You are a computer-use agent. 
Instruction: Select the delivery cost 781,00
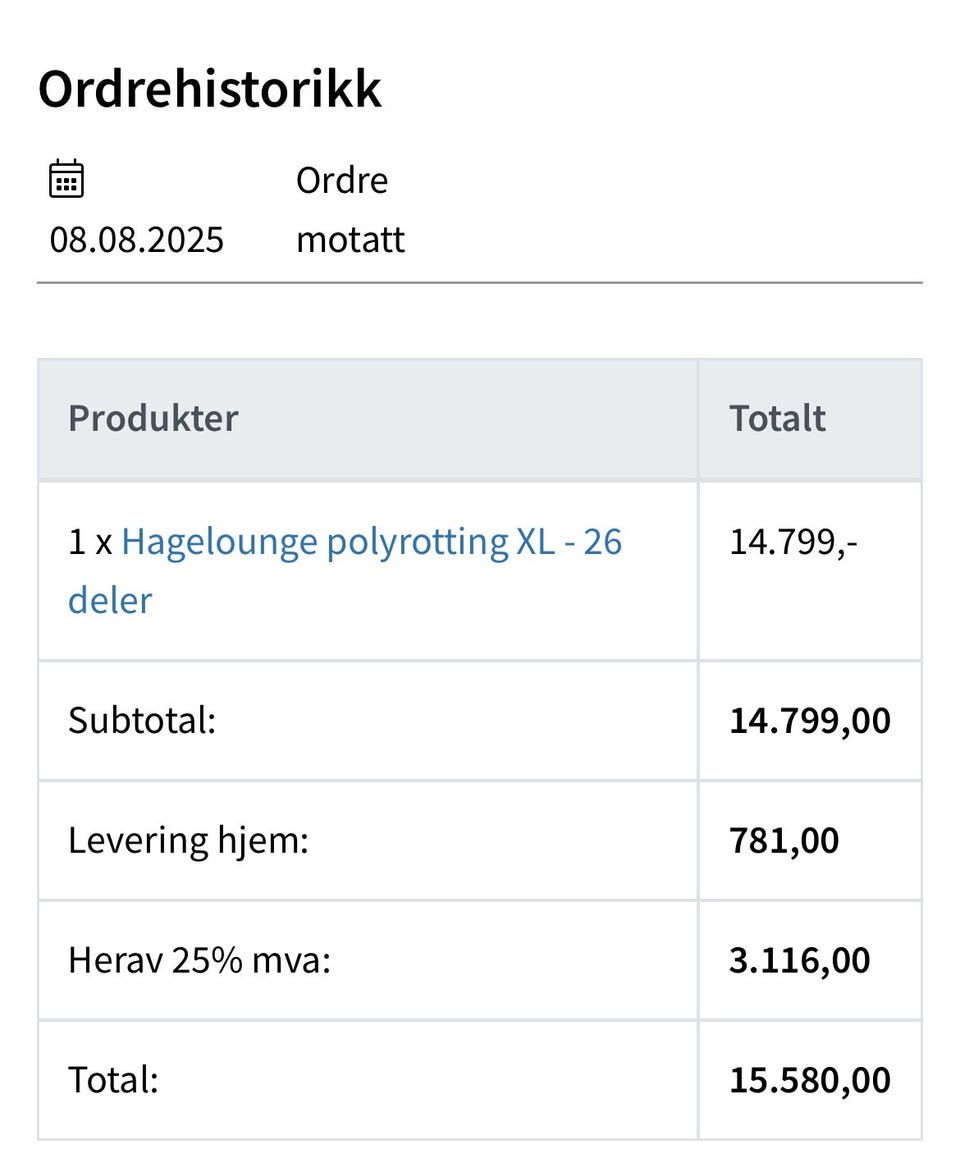[784, 840]
